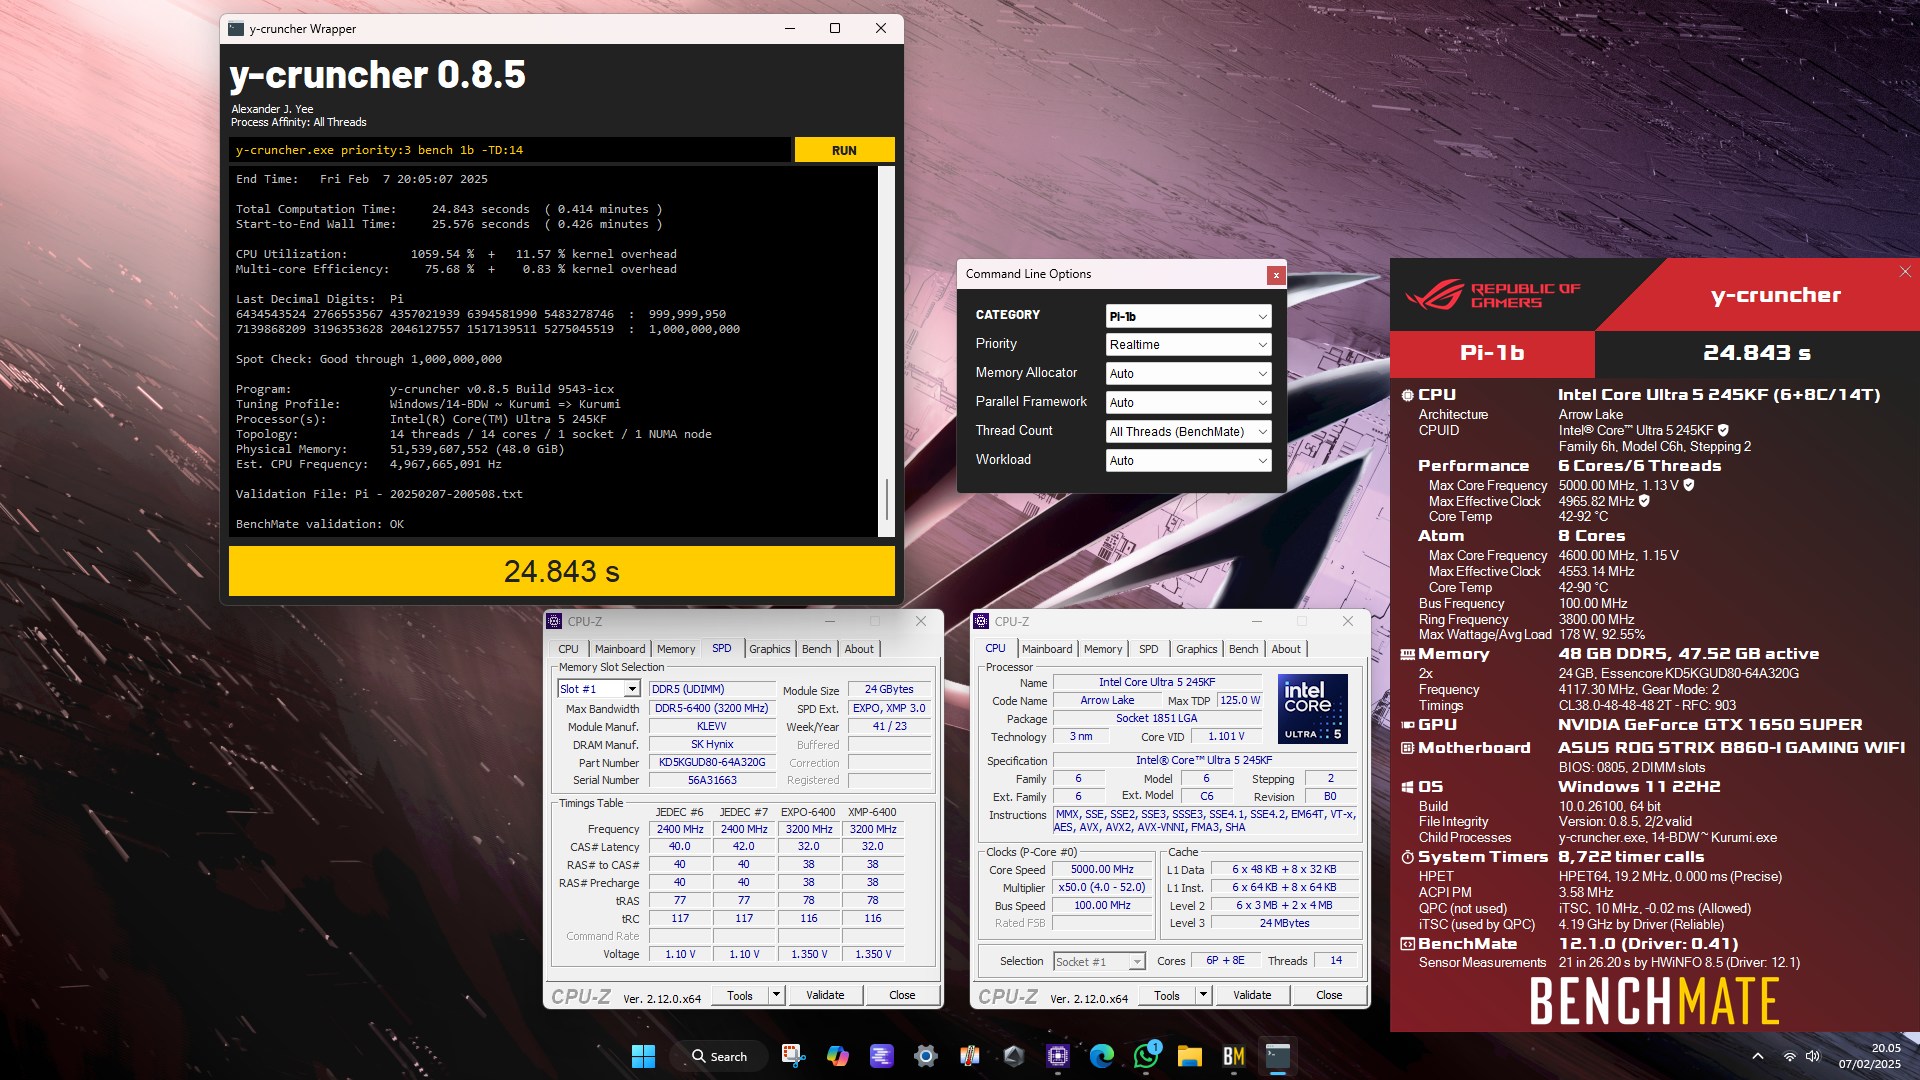Open Graphics tab in right CPU-Z window
Screen dimensions: 1920x1080
1196,649
